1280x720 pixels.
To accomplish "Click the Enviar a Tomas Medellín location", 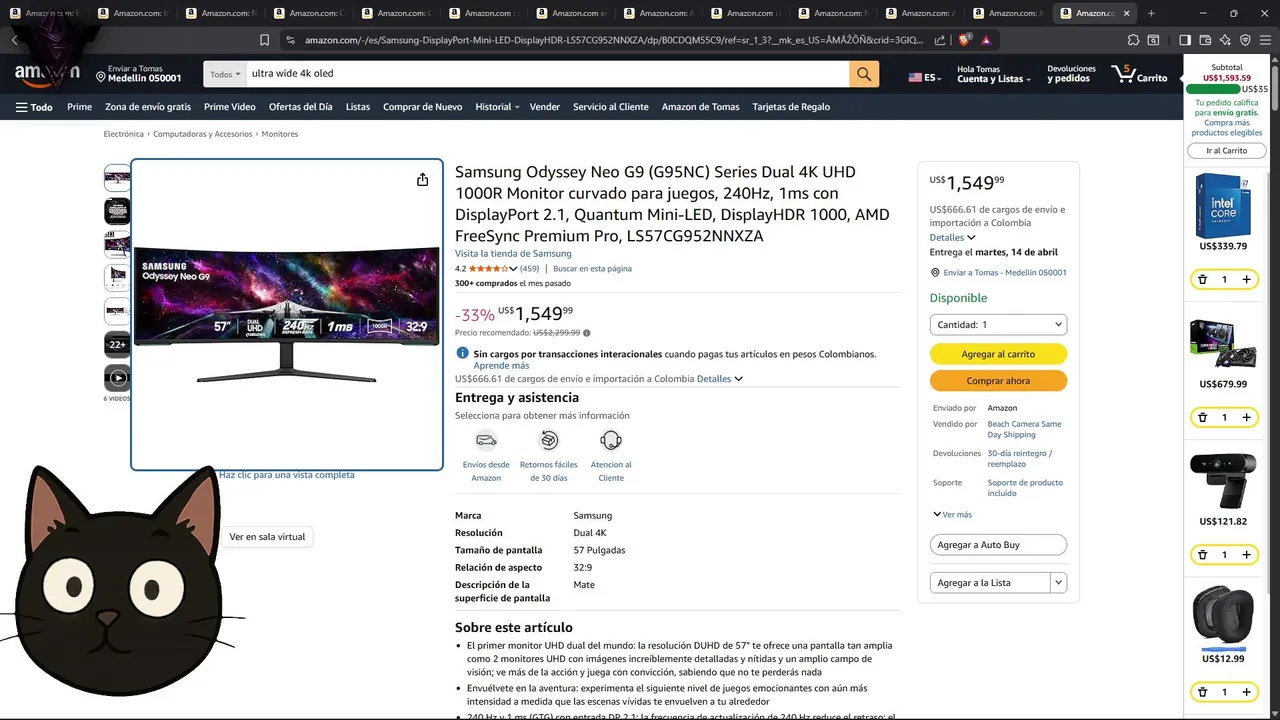I will pyautogui.click(x=139, y=74).
